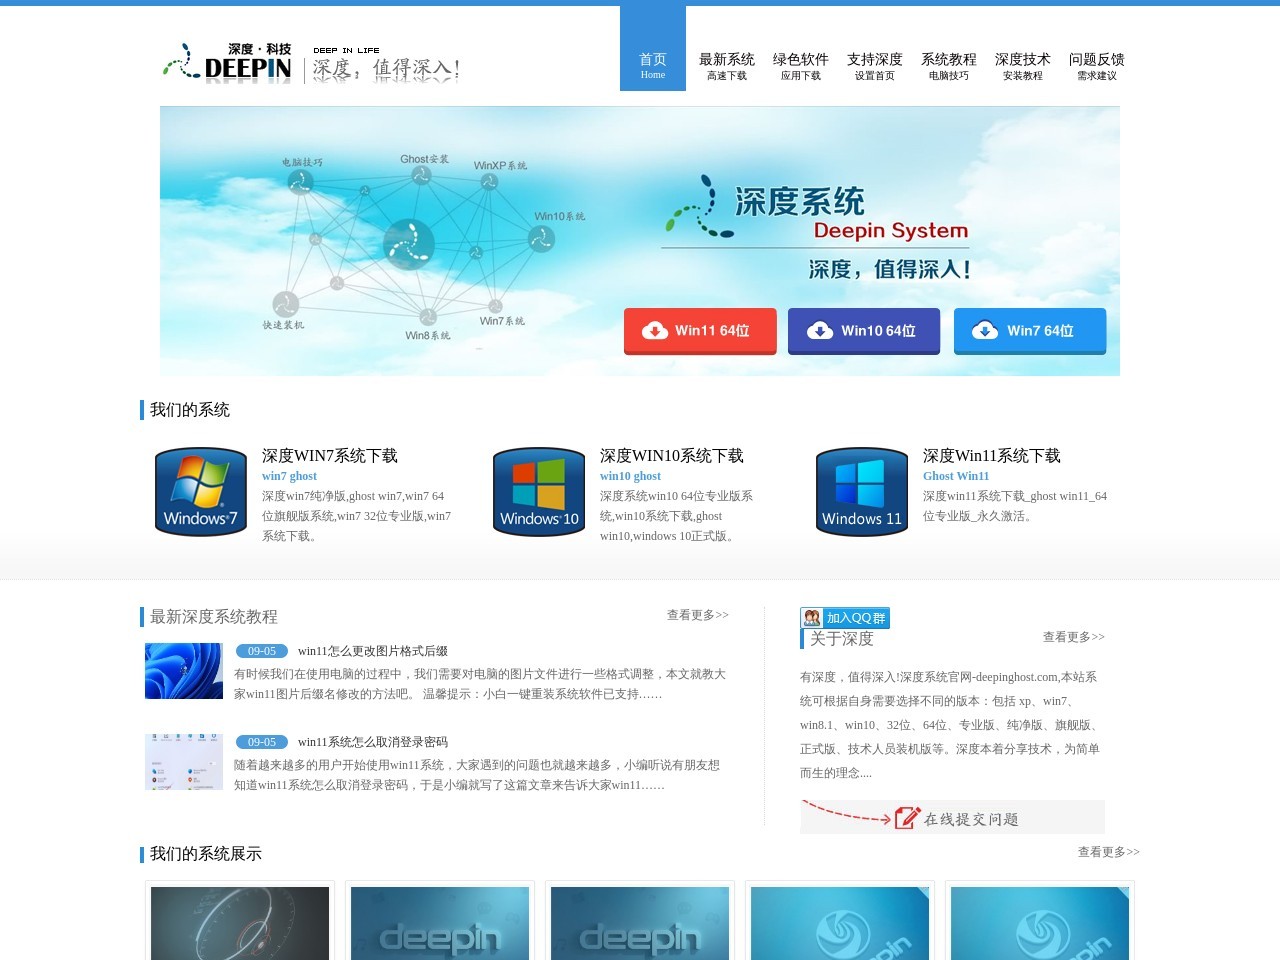The height and width of the screenshot is (960, 1280).
Task: Expand 查看更多 for 最新深度系统教程
Action: coord(698,615)
